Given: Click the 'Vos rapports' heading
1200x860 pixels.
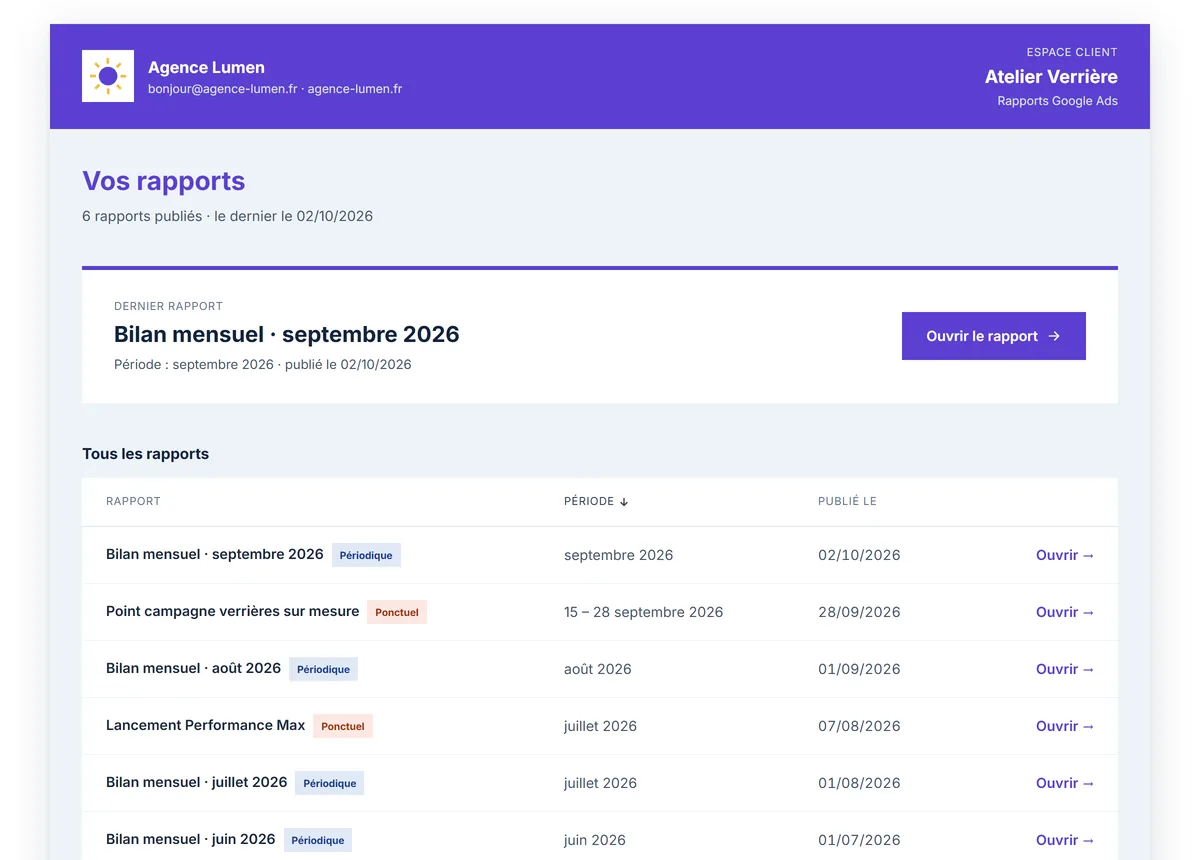Looking at the screenshot, I should pos(164,181).
